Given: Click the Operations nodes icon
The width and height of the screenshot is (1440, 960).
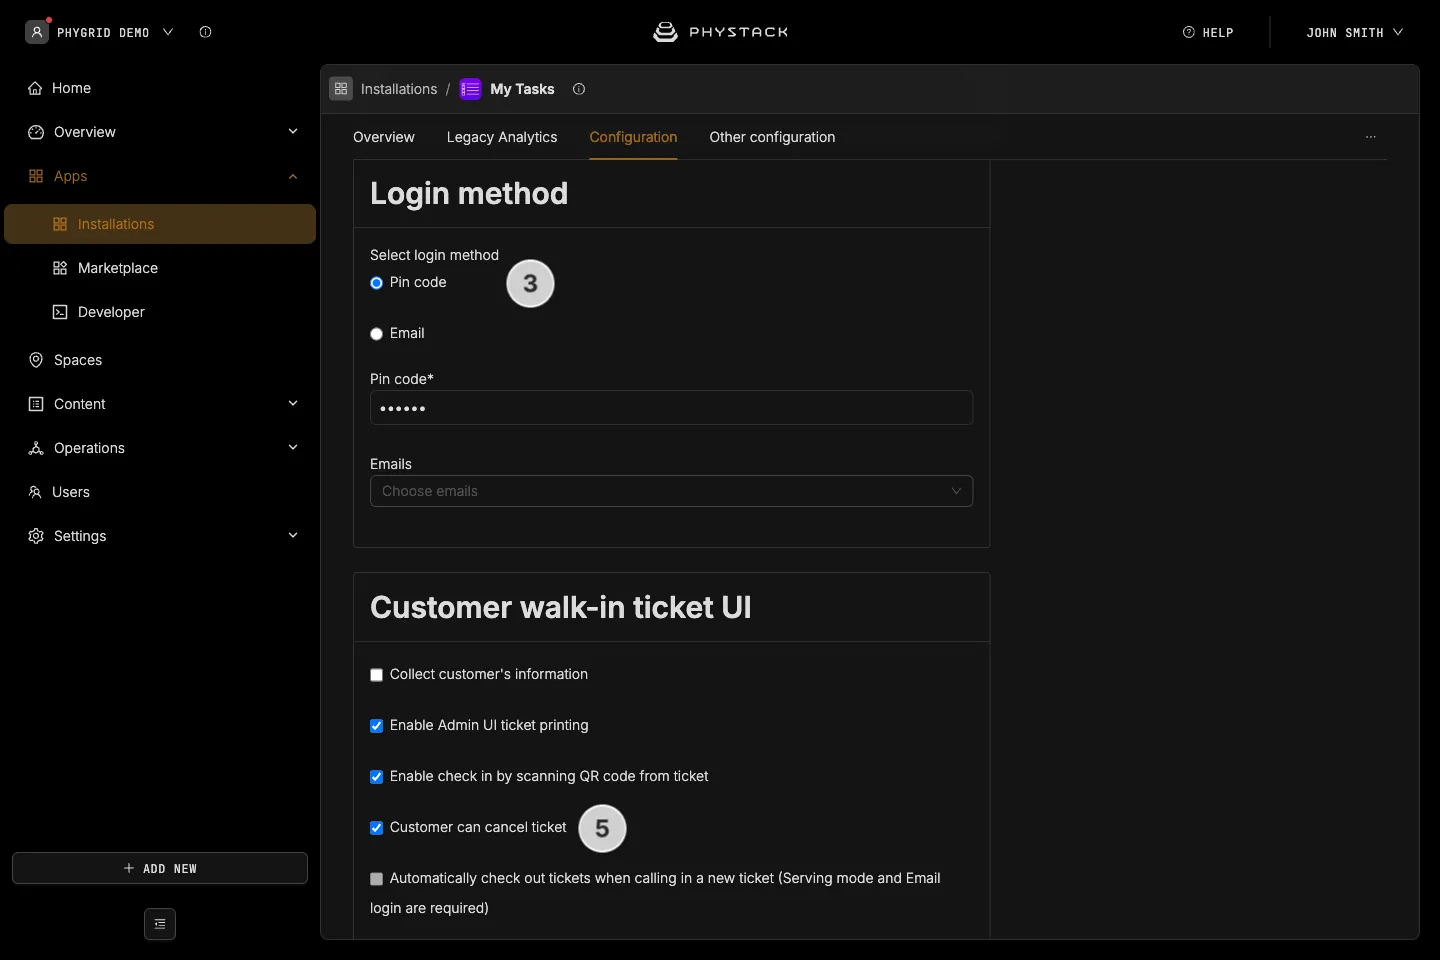Looking at the screenshot, I should (36, 448).
